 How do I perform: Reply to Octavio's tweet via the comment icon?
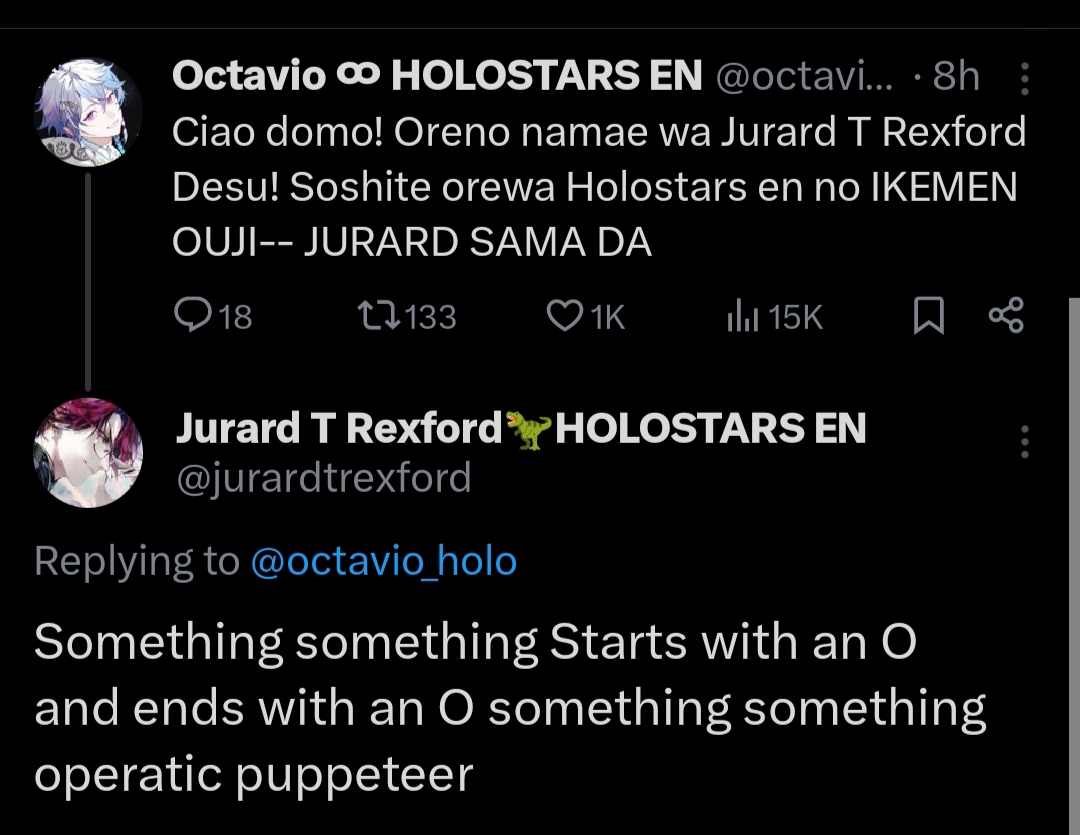190,316
